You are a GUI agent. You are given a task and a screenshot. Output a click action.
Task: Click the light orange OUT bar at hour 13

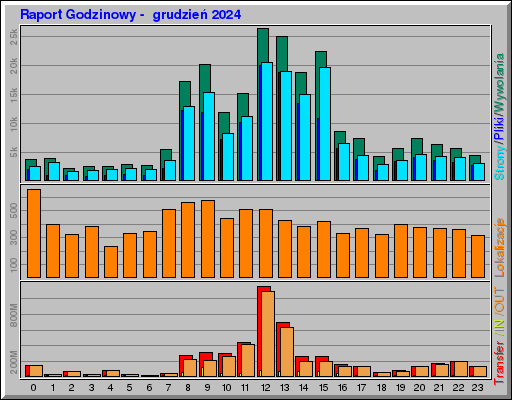click(x=287, y=352)
